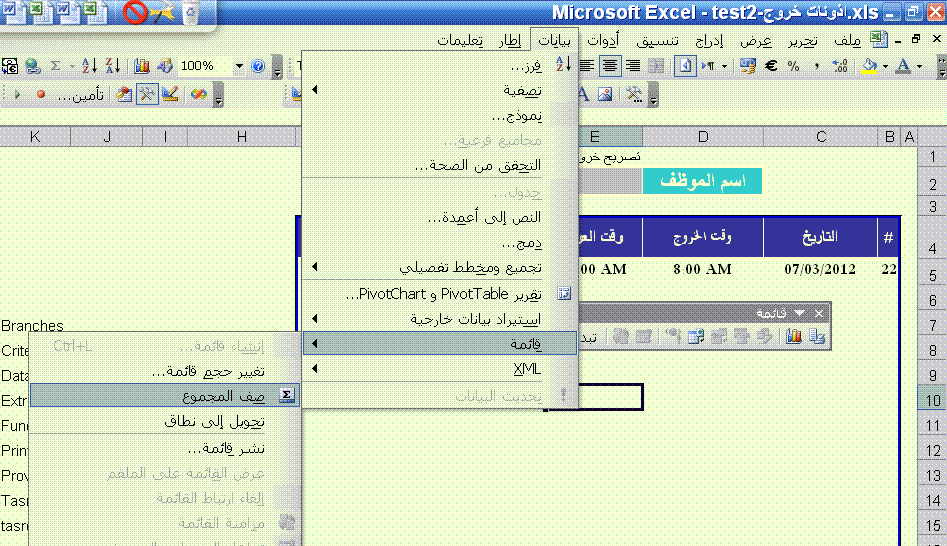Click the Increase Decimal icon
Image resolution: width=947 pixels, height=546 pixels.
click(840, 66)
